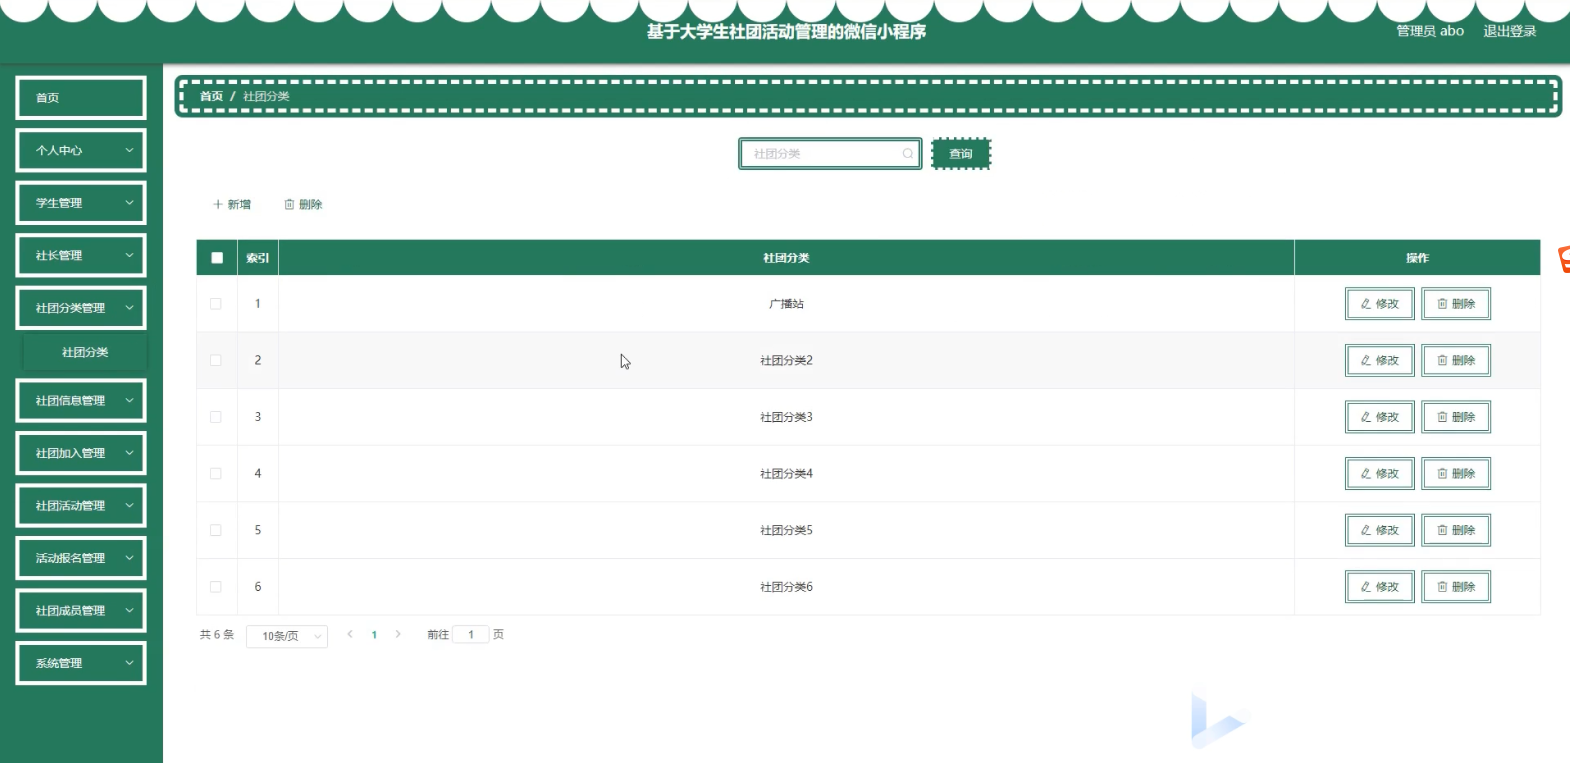The height and width of the screenshot is (763, 1570).
Task: Click the 前往 page jump input box
Action: (471, 634)
